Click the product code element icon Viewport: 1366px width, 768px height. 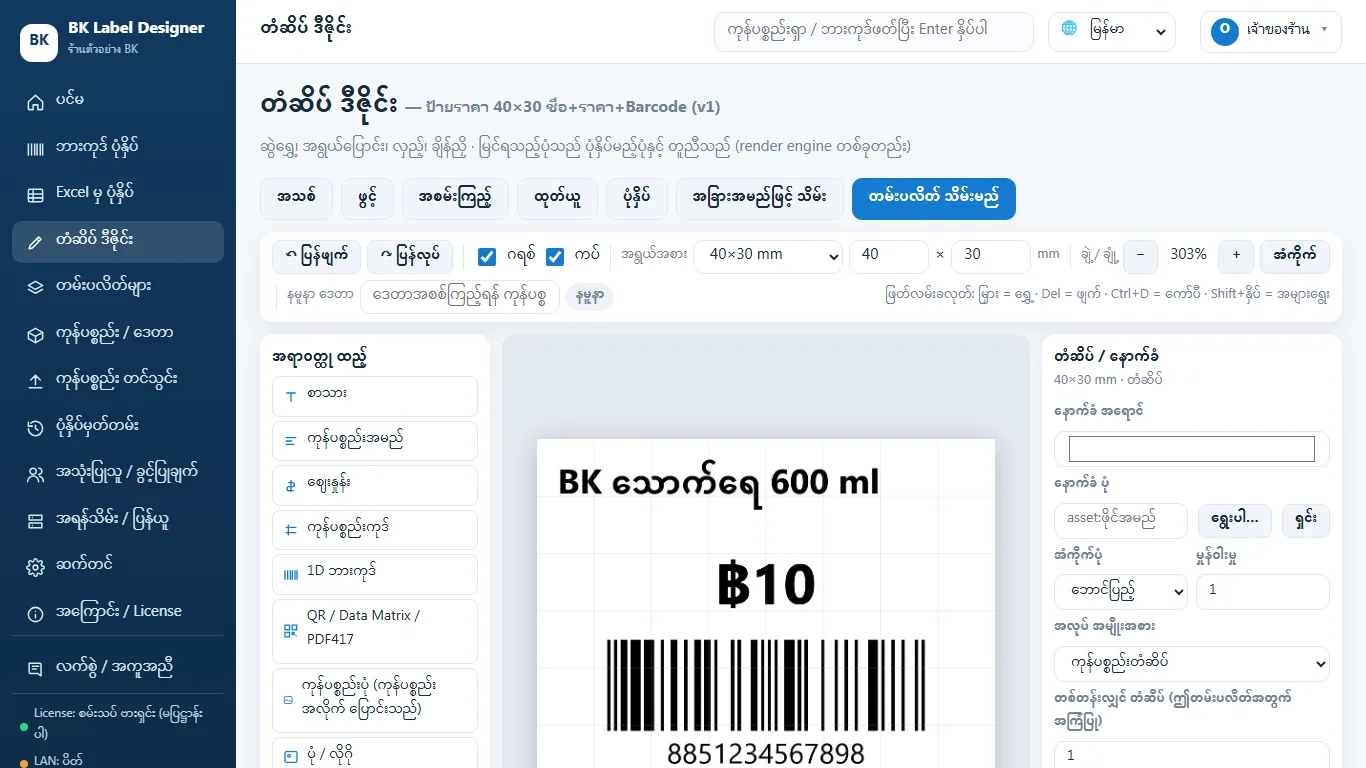pyautogui.click(x=291, y=530)
